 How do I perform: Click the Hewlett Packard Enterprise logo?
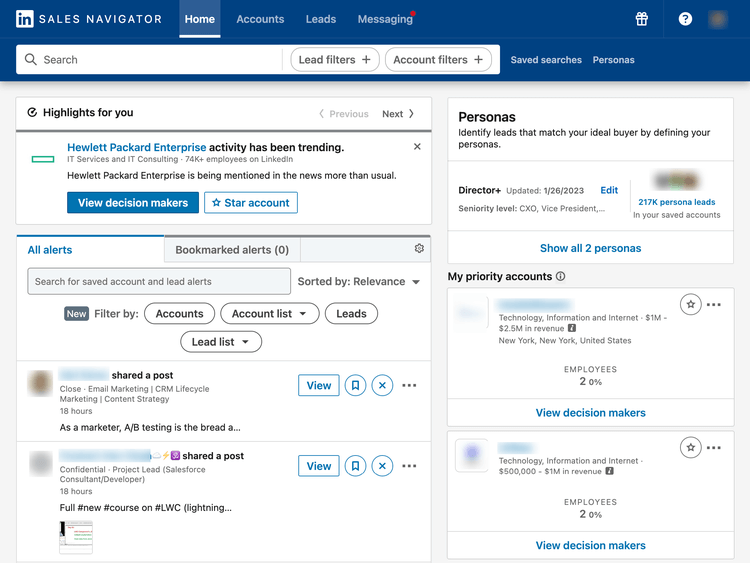[43, 159]
